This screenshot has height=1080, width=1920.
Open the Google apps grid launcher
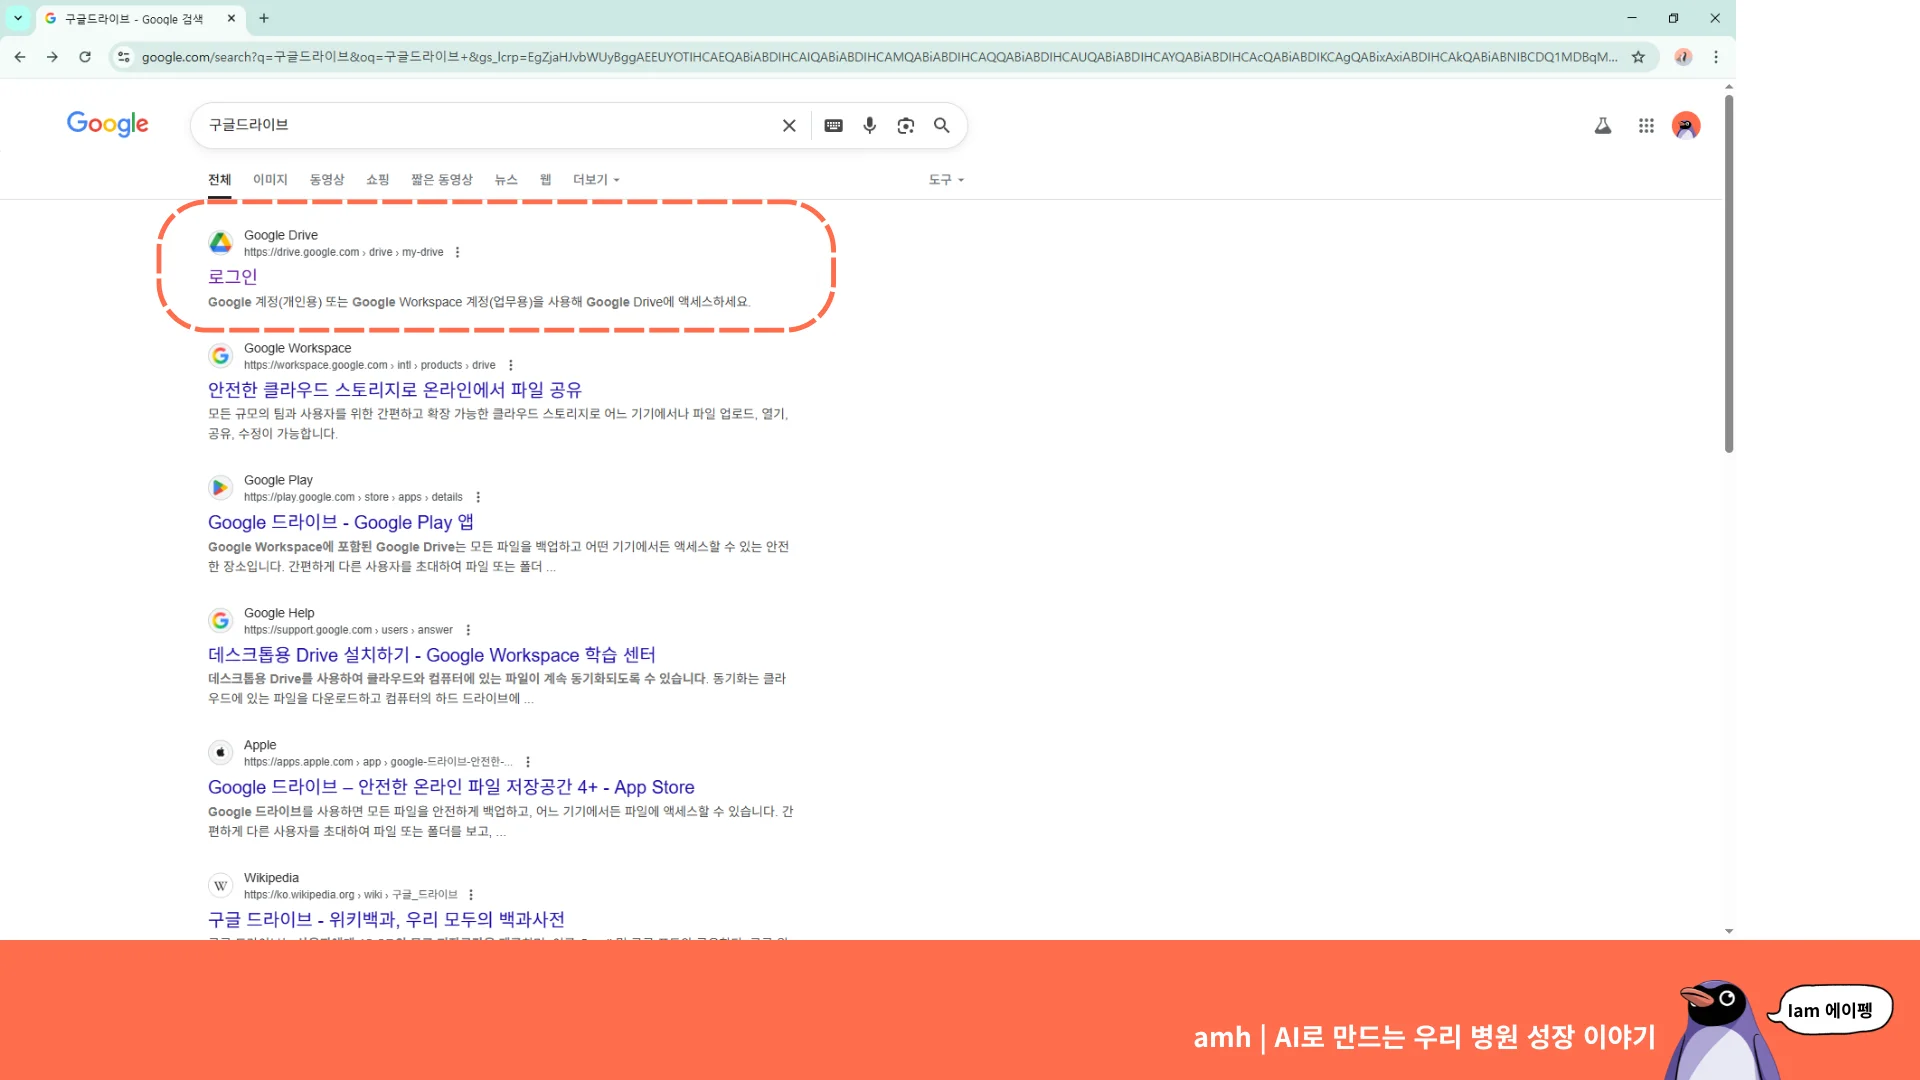click(x=1646, y=125)
